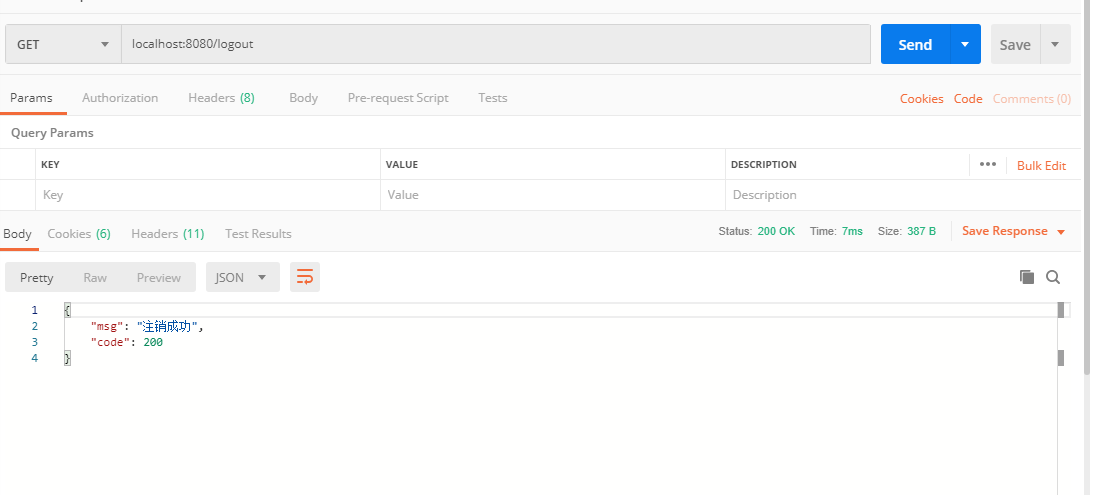Expand the Send button dropdown arrow
The width and height of the screenshot is (1093, 495).
pyautogui.click(x=965, y=44)
